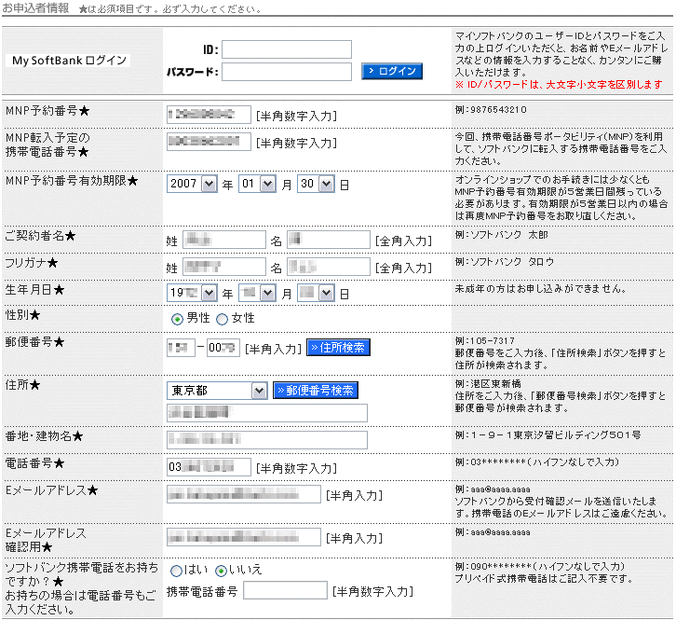The height and width of the screenshot is (620, 676).
Task: Click the 携帯電話番号 input field
Action: pos(285,590)
